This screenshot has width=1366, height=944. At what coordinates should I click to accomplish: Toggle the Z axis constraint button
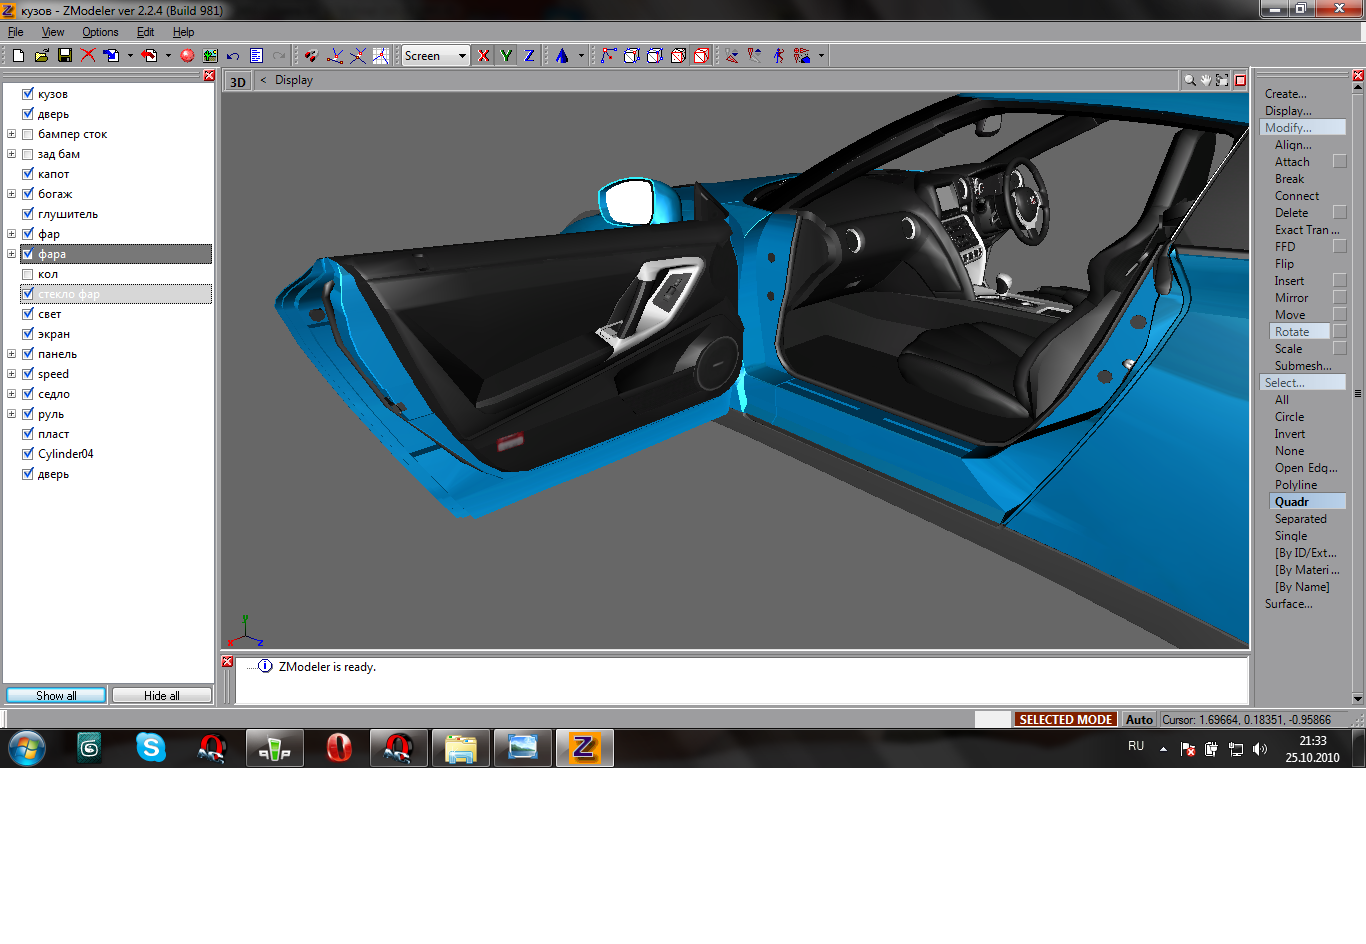(529, 56)
